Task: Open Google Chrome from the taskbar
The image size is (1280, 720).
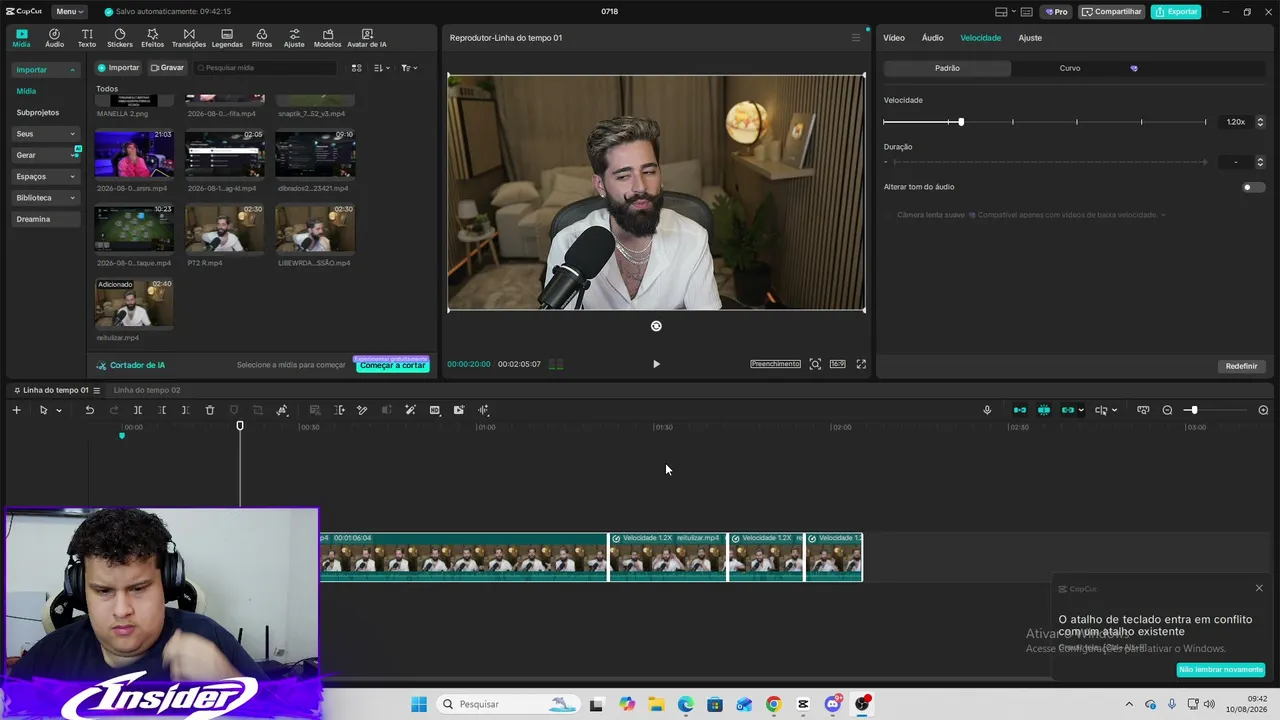Action: tap(773, 704)
